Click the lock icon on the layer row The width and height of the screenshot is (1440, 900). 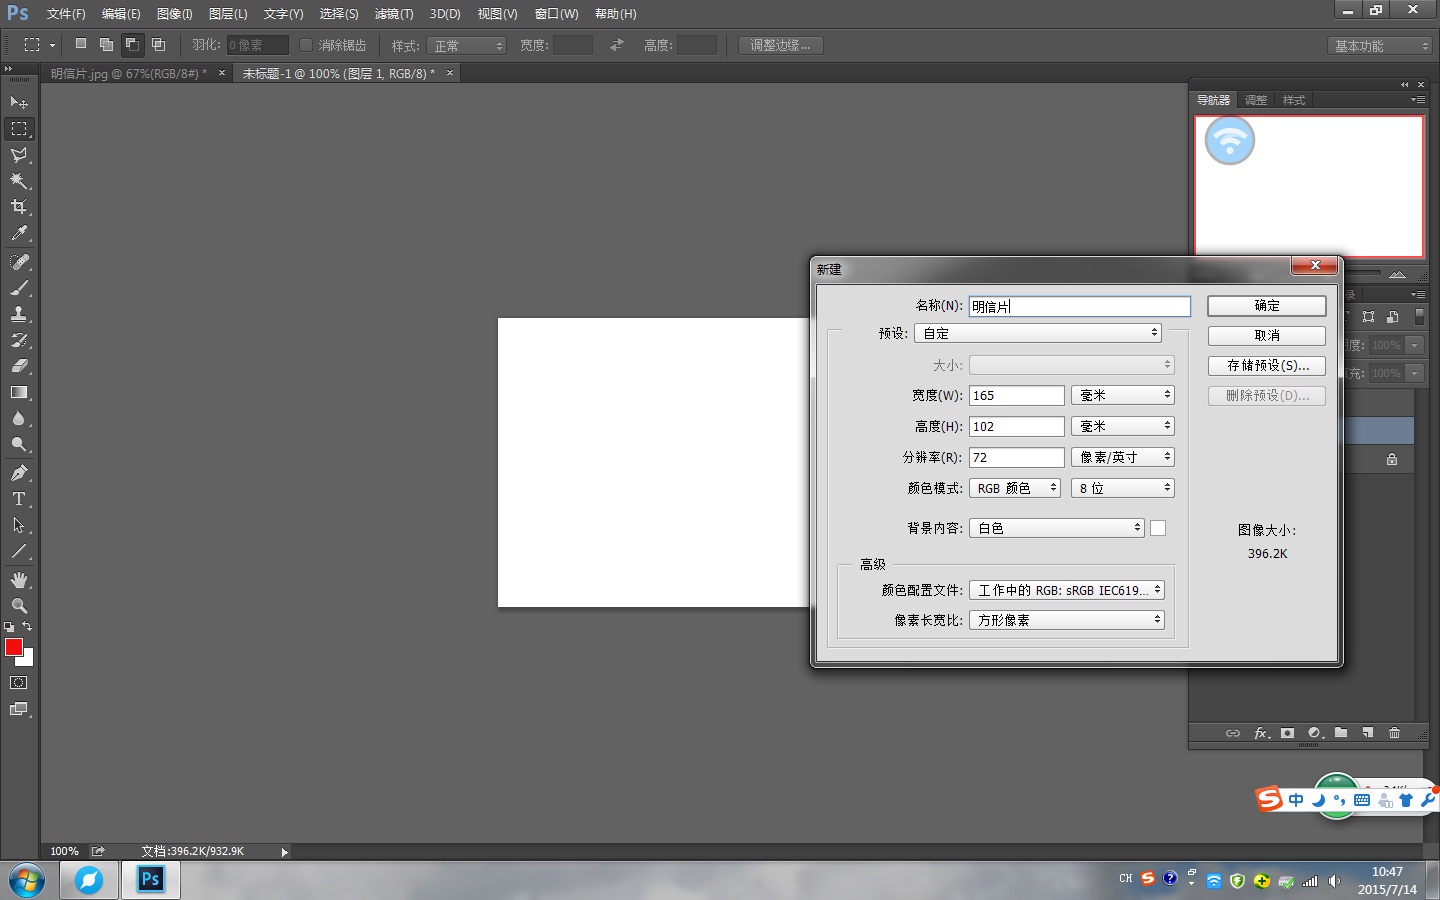[1391, 459]
